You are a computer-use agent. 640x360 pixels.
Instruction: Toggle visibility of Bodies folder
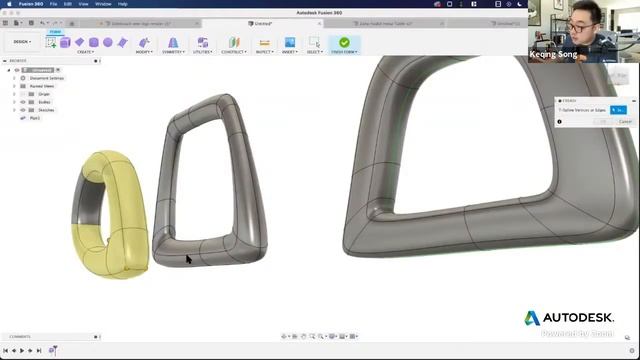point(23,102)
